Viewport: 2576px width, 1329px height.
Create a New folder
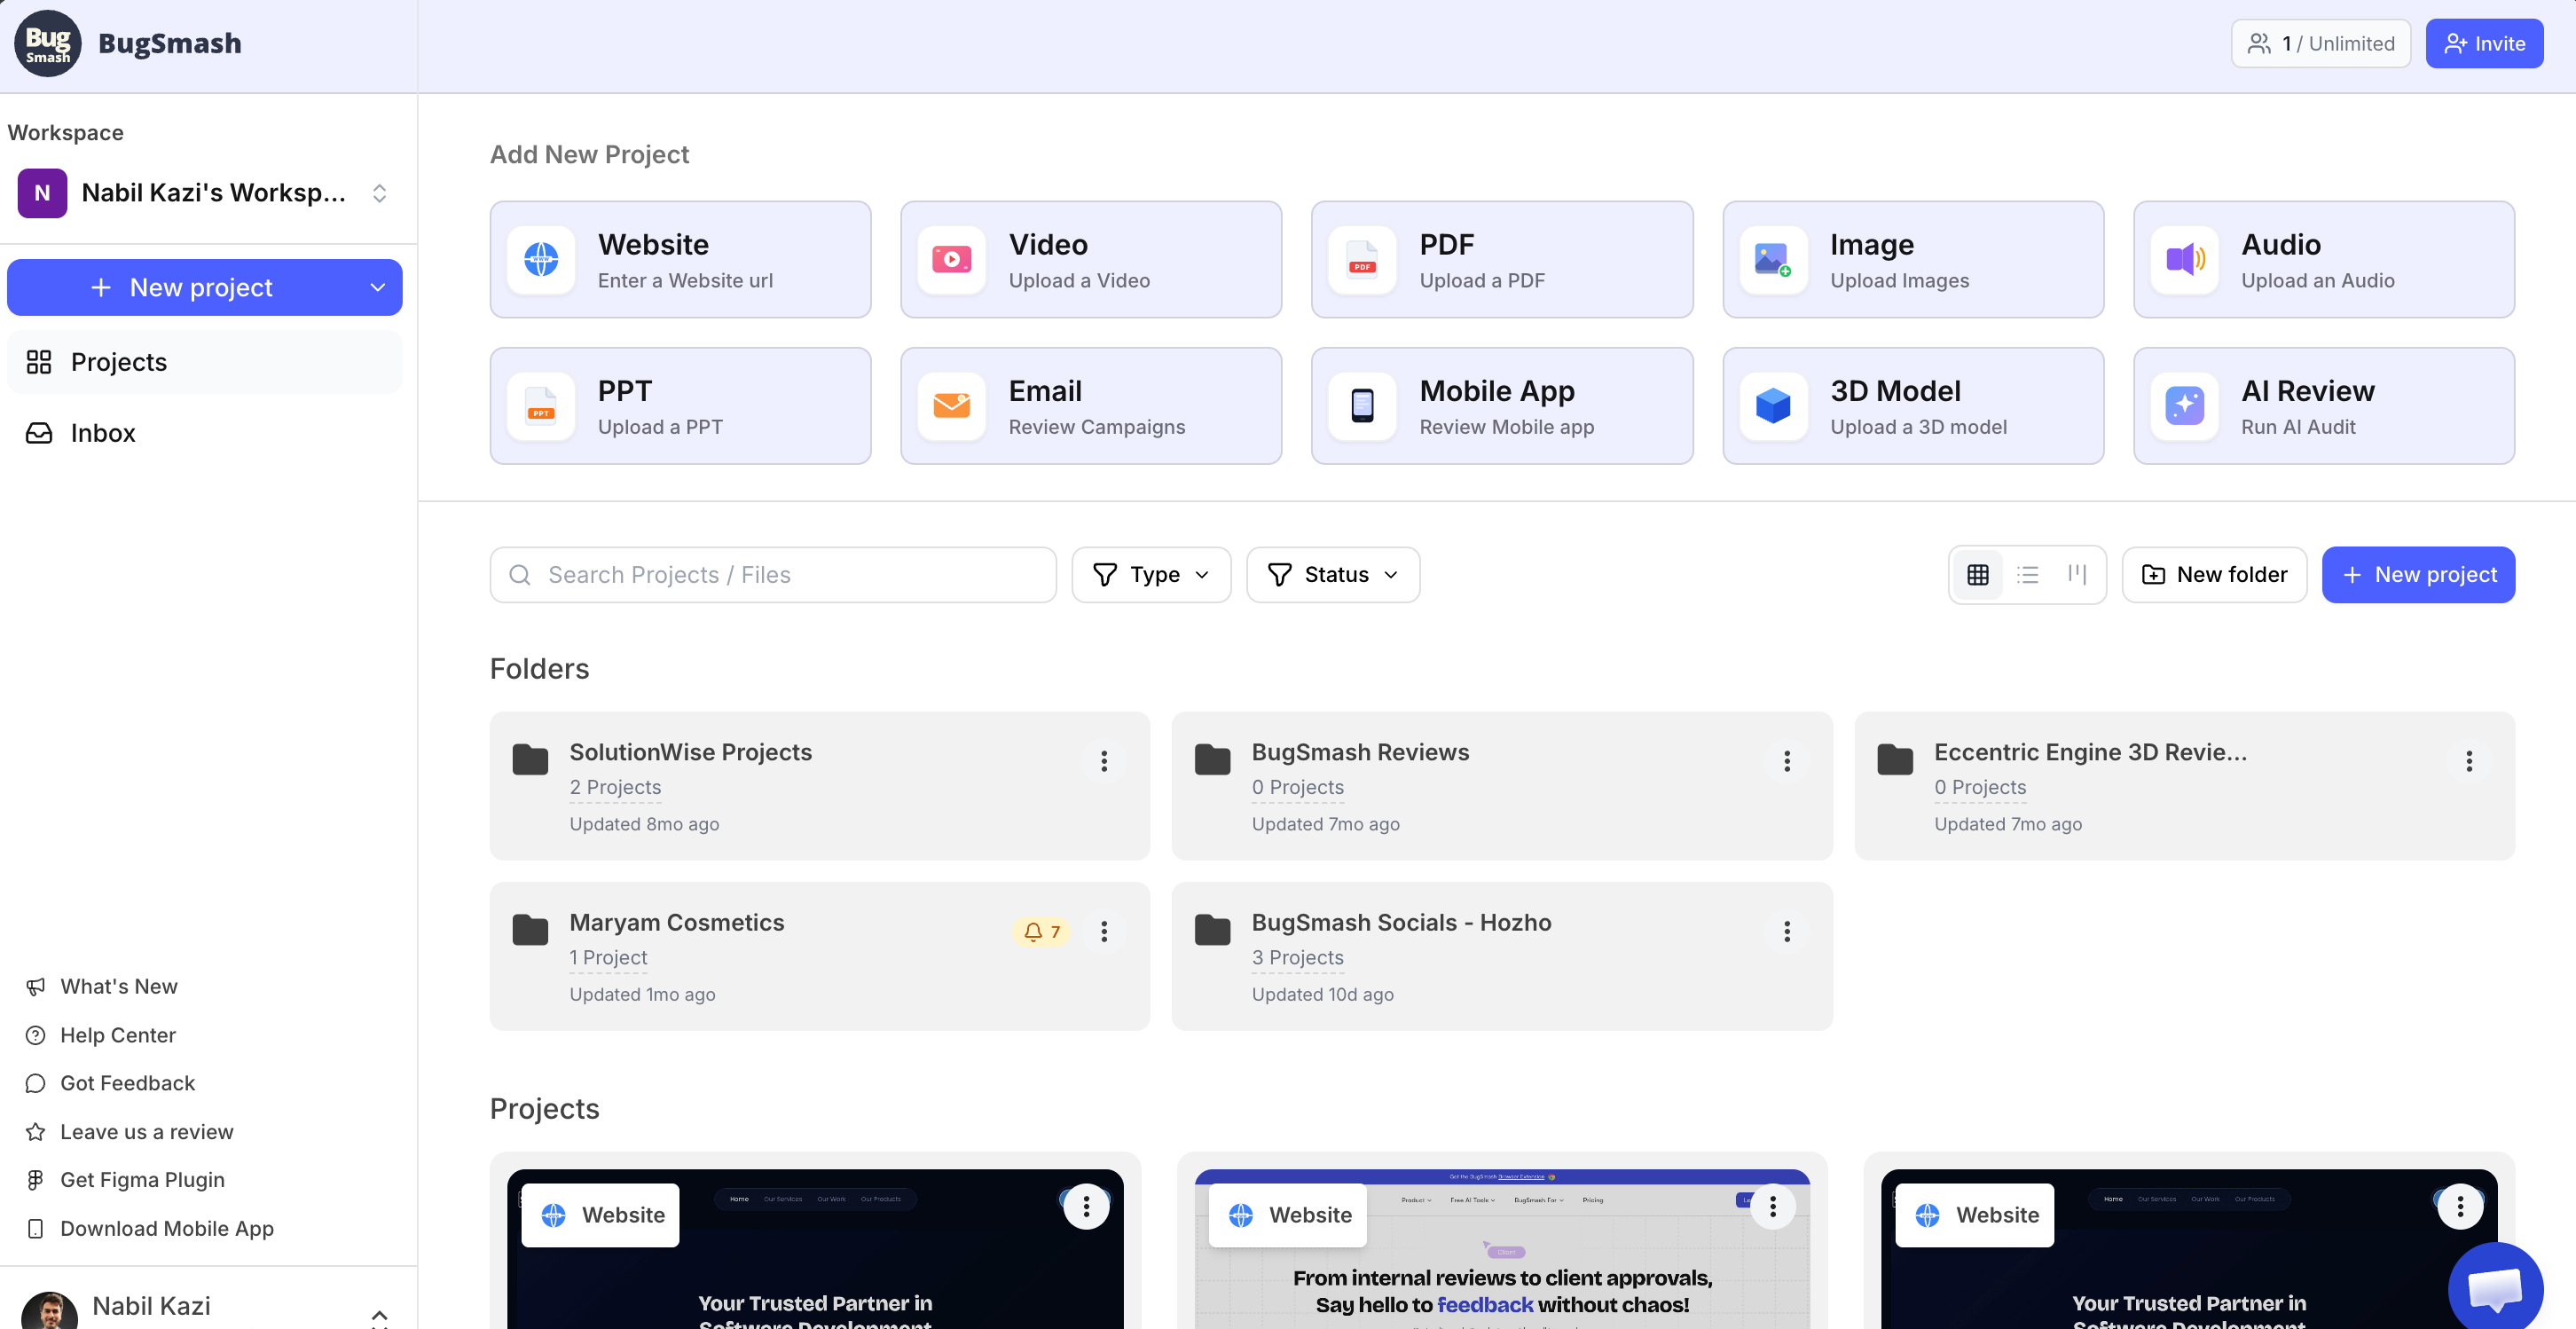[2214, 575]
